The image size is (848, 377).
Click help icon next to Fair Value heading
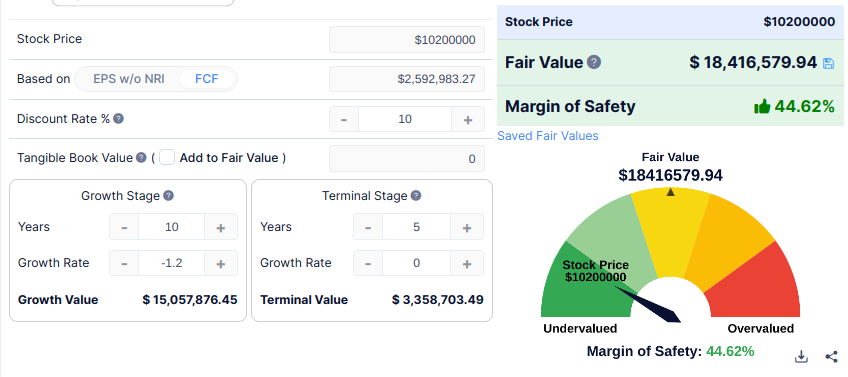pyautogui.click(x=594, y=62)
